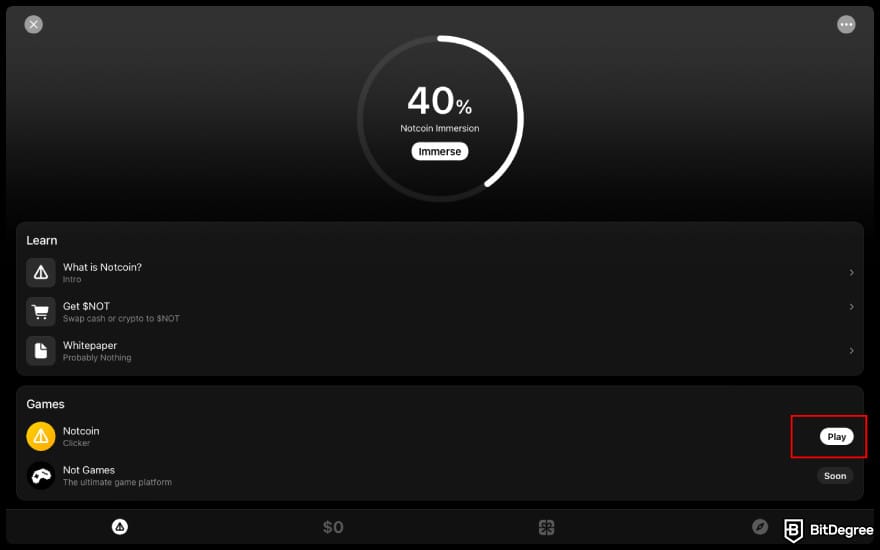Click the Soon badge for Not Games
The width and height of the screenshot is (880, 550).
coord(835,476)
